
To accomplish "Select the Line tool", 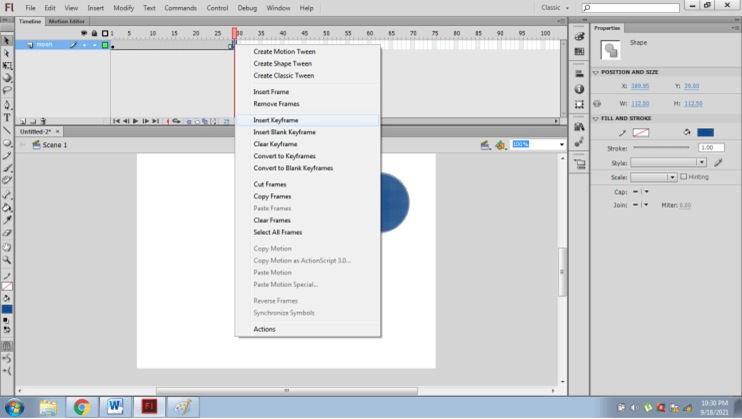I will coord(7,130).
